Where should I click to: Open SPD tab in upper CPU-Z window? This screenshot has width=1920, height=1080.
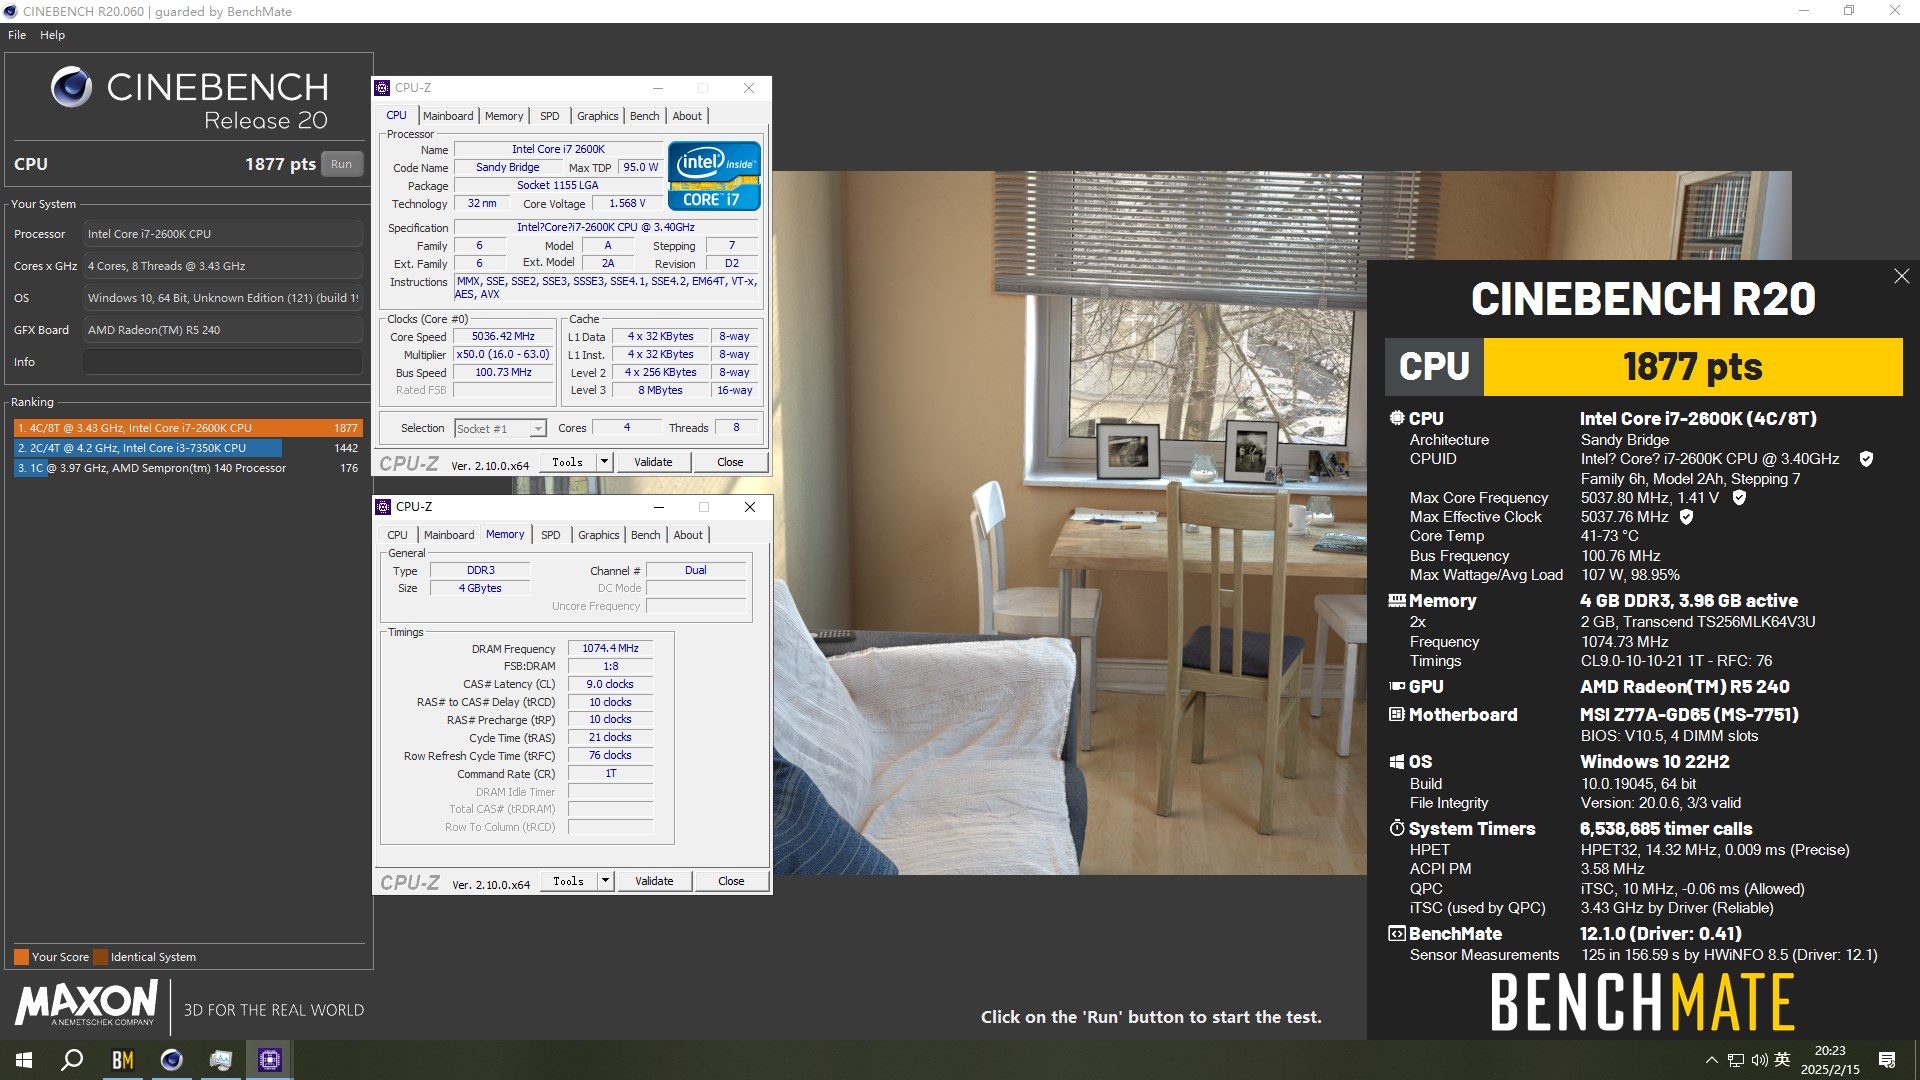[550, 116]
